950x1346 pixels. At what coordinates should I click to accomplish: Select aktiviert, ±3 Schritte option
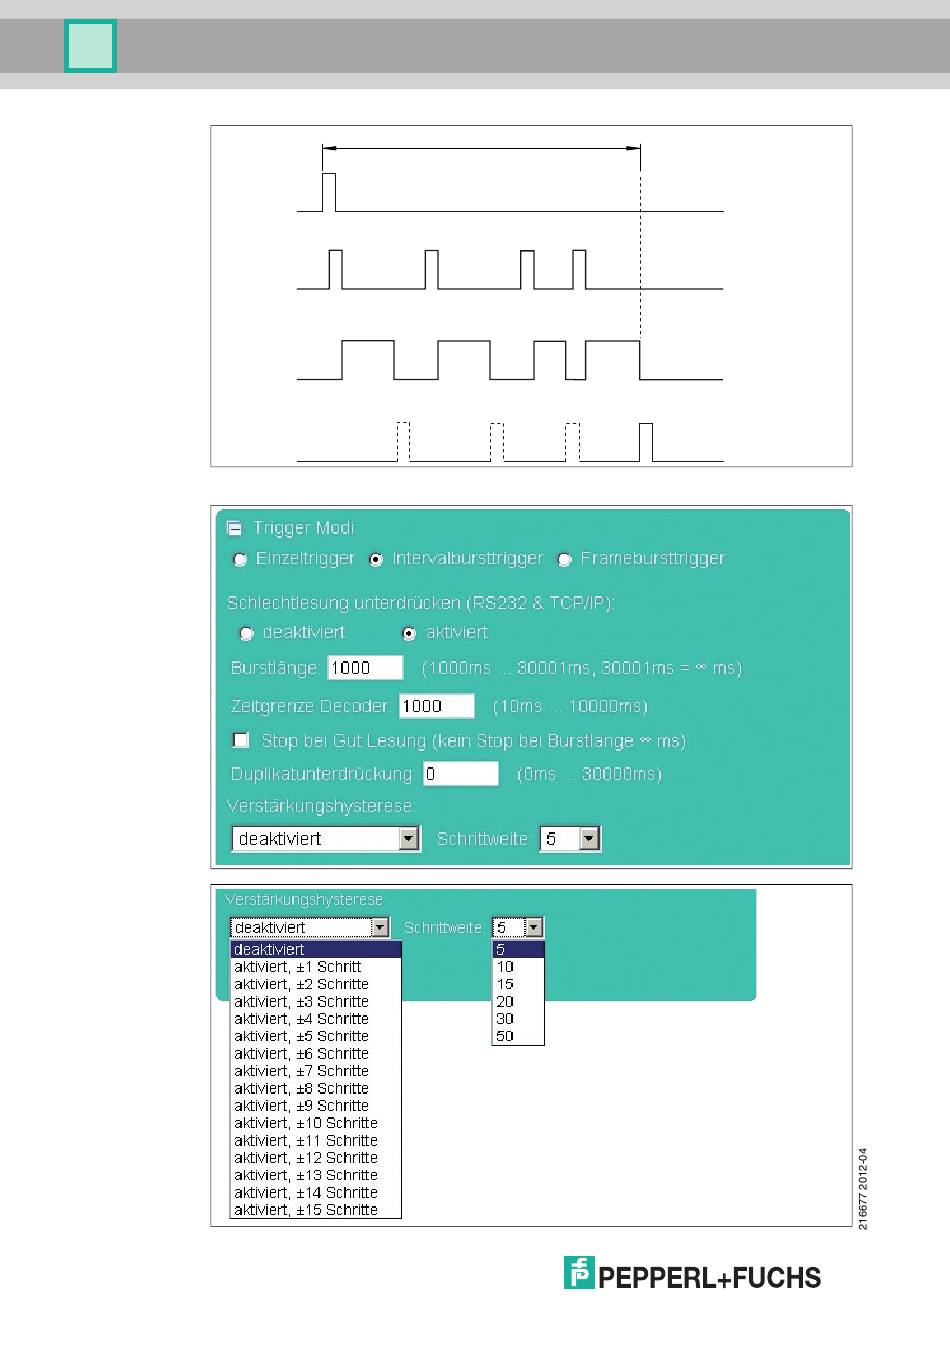coord(316,1002)
